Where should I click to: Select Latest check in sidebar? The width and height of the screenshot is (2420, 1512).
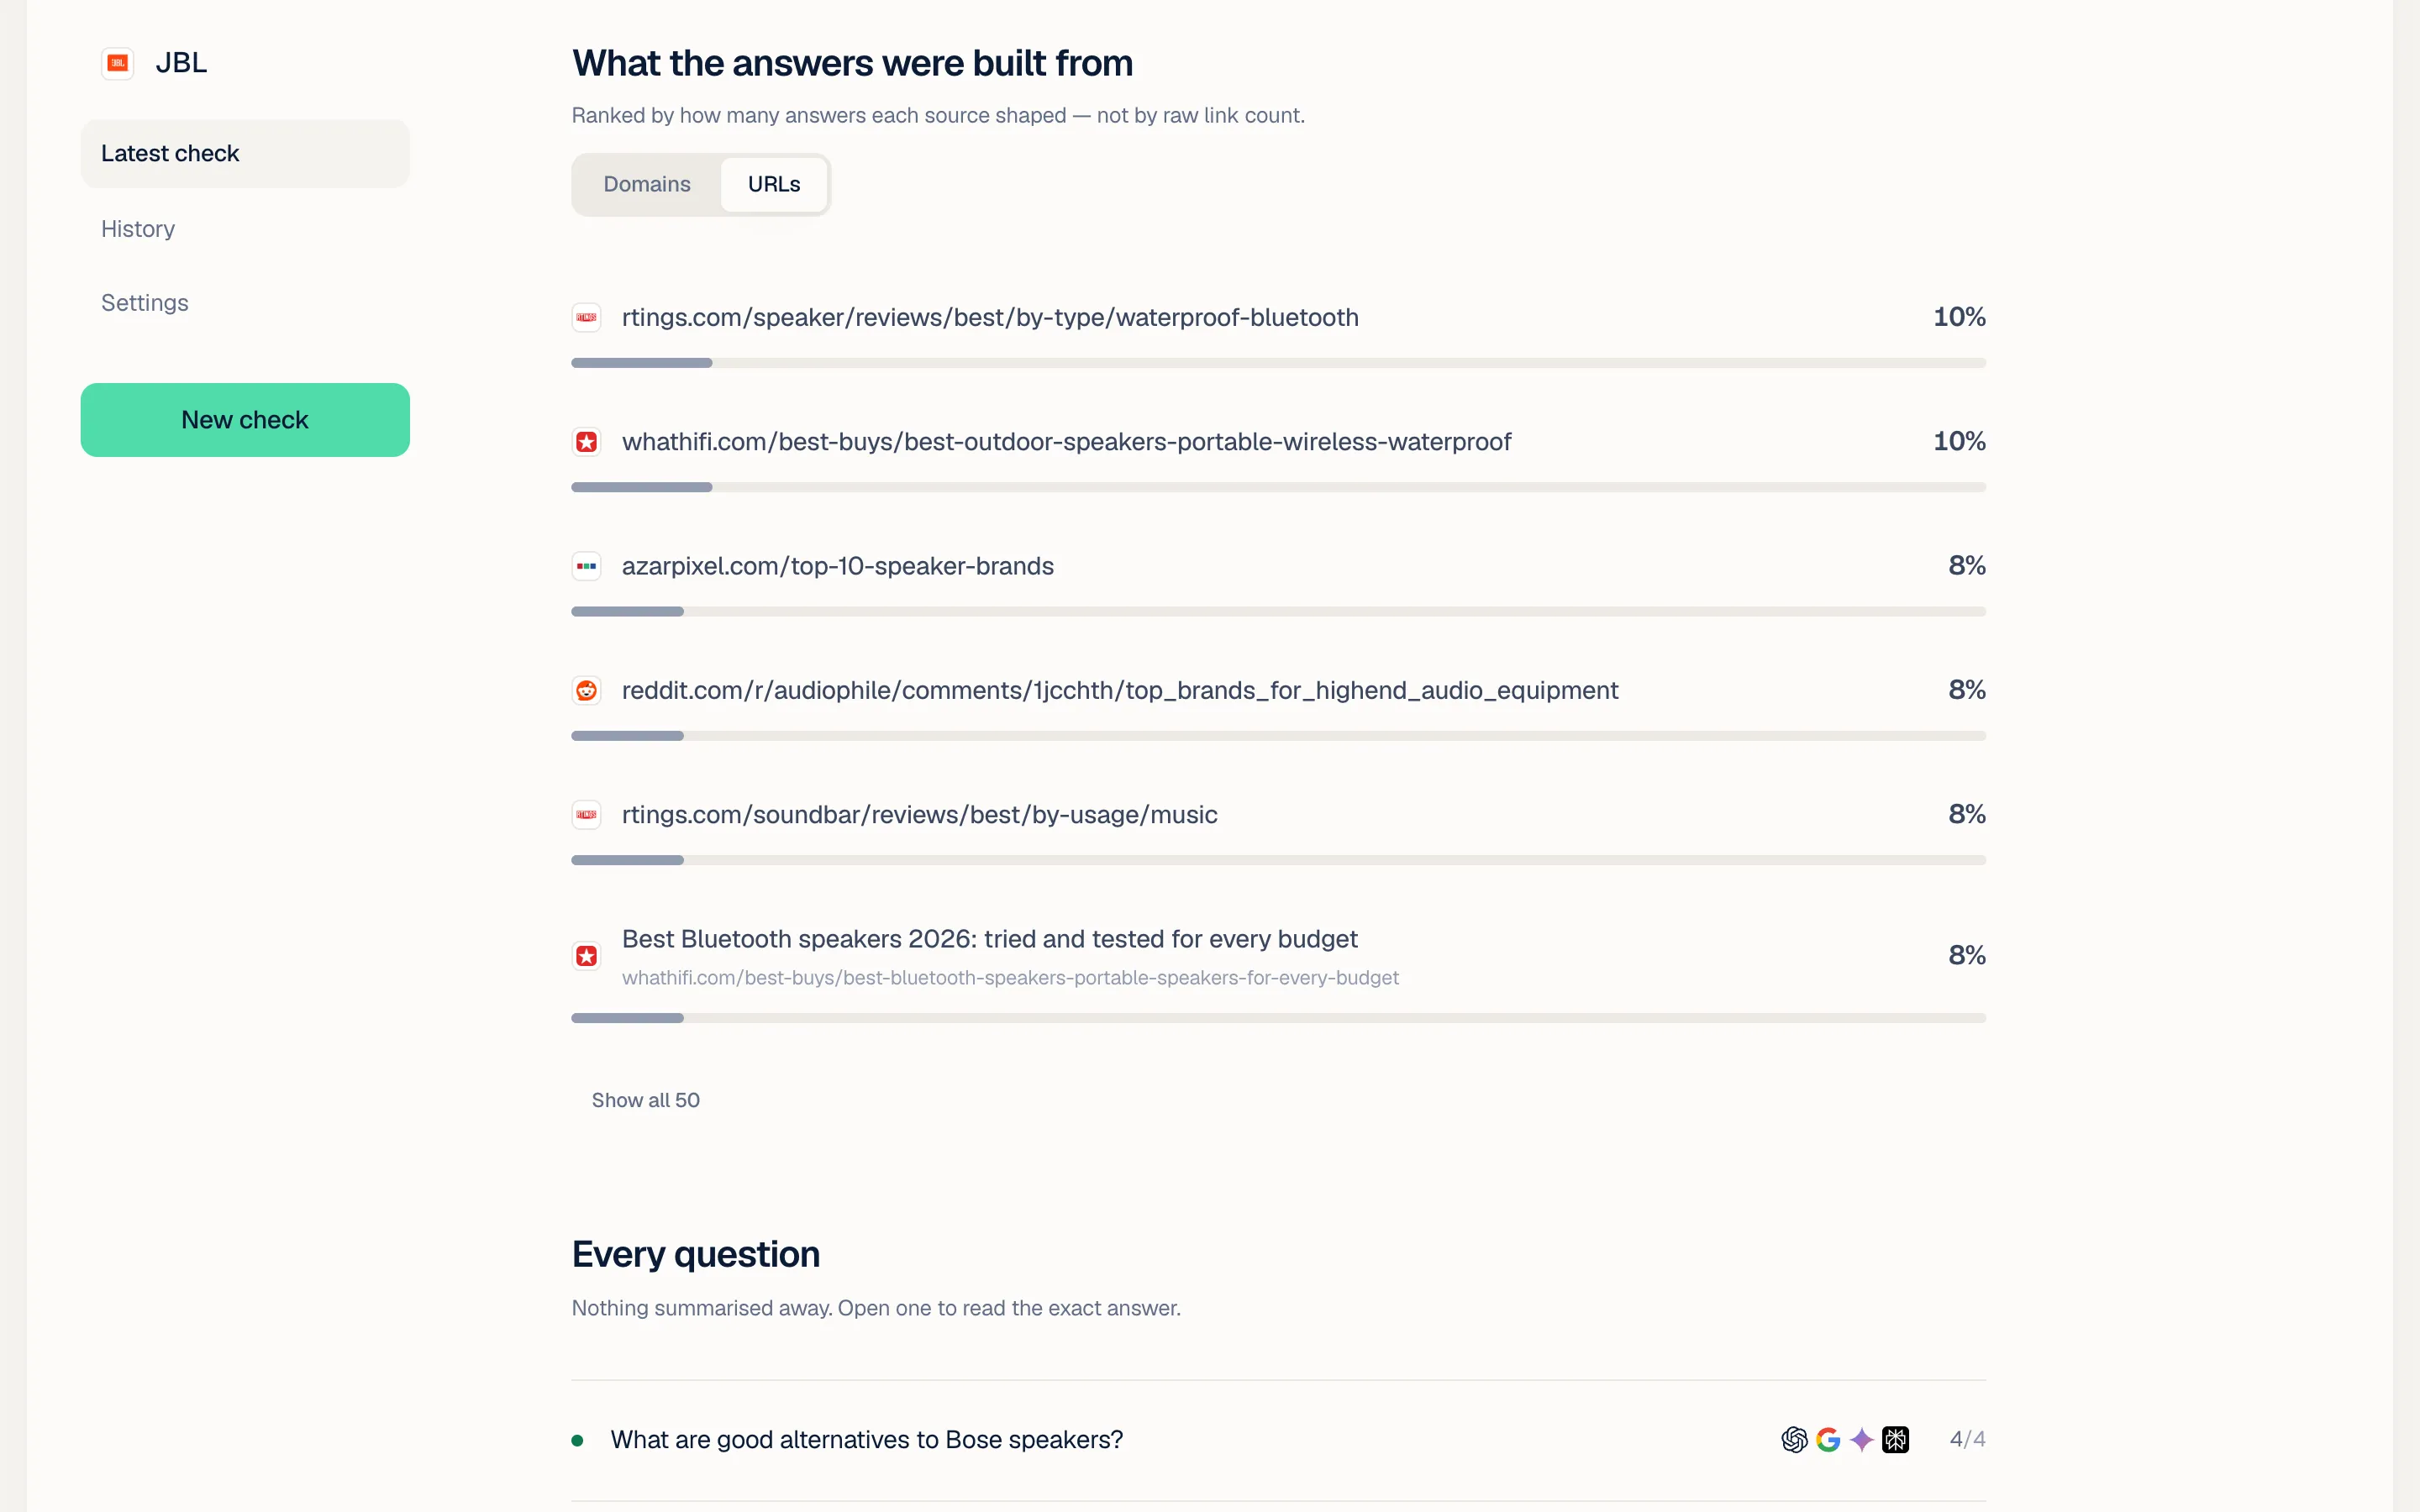click(245, 153)
